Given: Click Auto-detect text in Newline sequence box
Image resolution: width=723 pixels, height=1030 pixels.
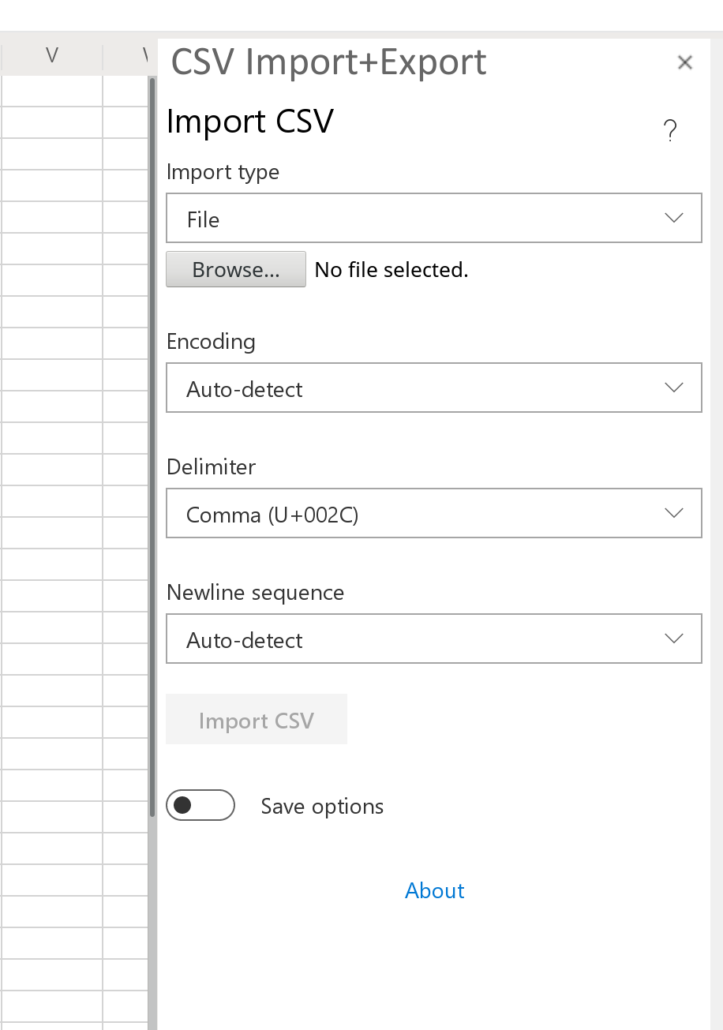Looking at the screenshot, I should click(x=244, y=640).
